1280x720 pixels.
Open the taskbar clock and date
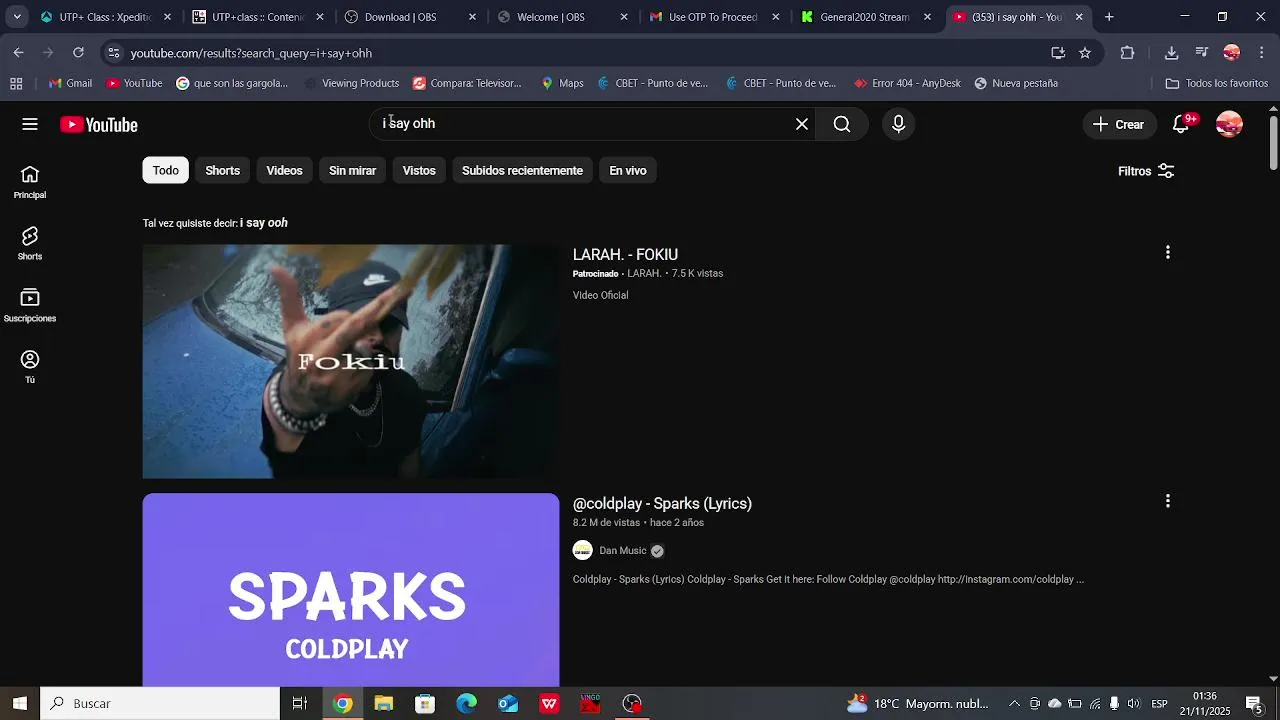point(1204,703)
